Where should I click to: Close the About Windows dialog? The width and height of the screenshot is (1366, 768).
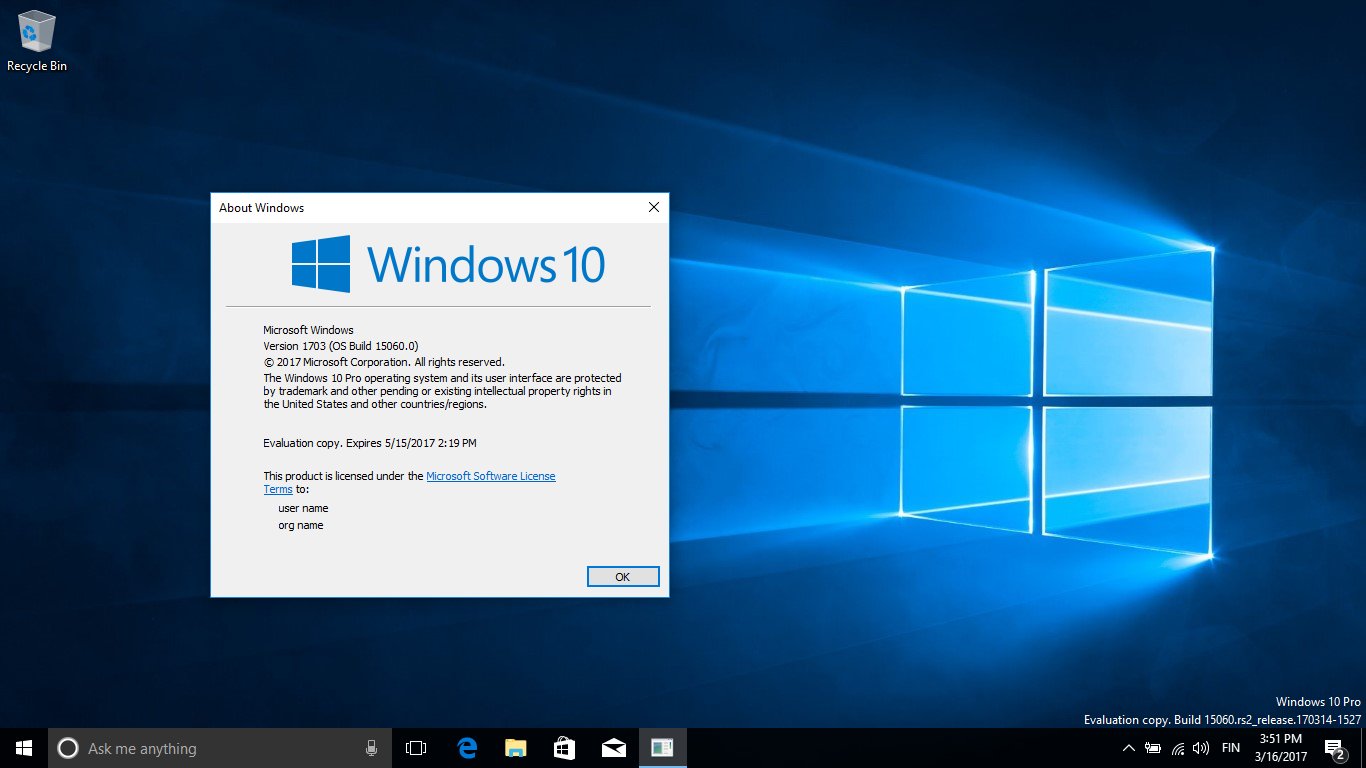tap(654, 207)
